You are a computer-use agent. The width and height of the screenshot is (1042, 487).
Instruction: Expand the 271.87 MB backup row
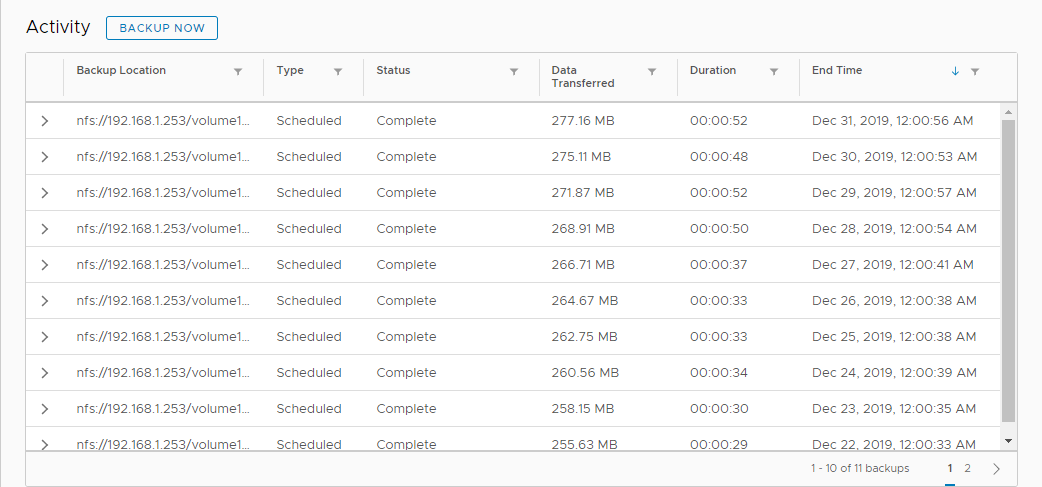[44, 193]
